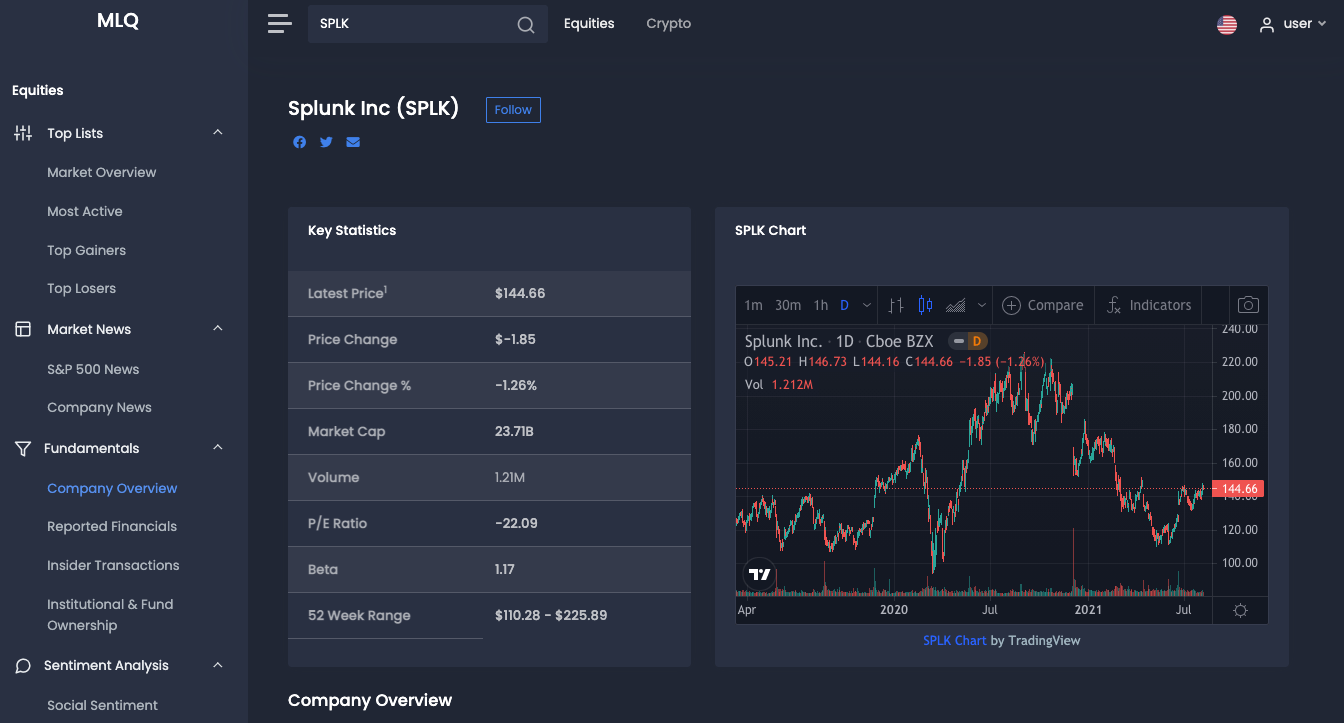Open the chart style dropdown arrow
Image resolution: width=1344 pixels, height=723 pixels.
(982, 305)
